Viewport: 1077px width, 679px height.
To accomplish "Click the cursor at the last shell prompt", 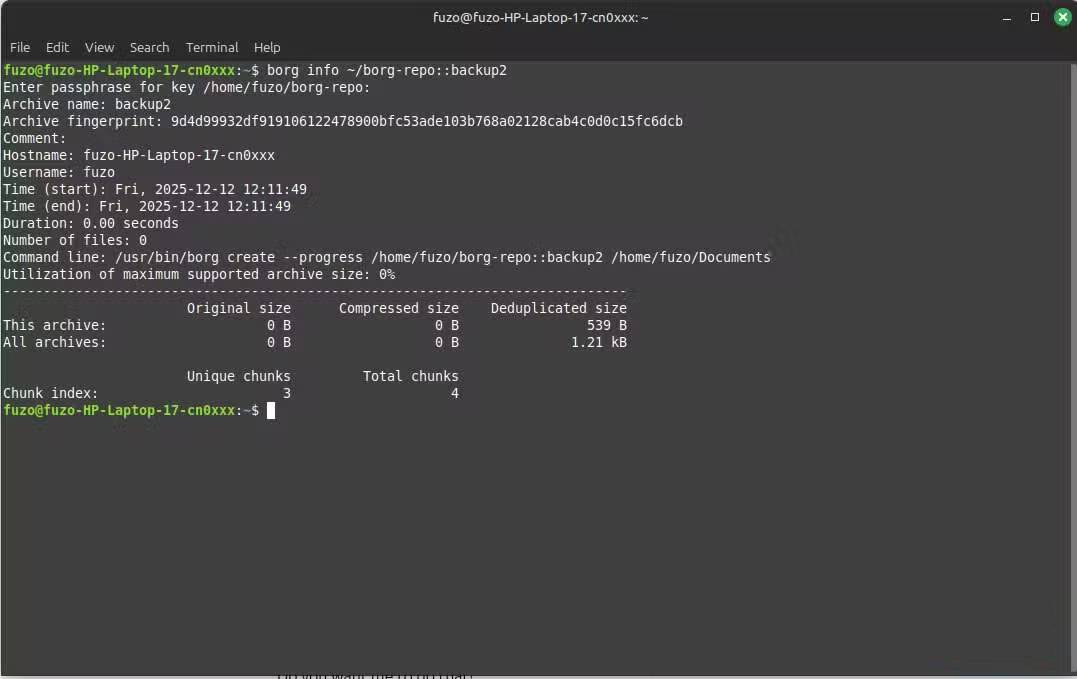I will pyautogui.click(x=271, y=411).
